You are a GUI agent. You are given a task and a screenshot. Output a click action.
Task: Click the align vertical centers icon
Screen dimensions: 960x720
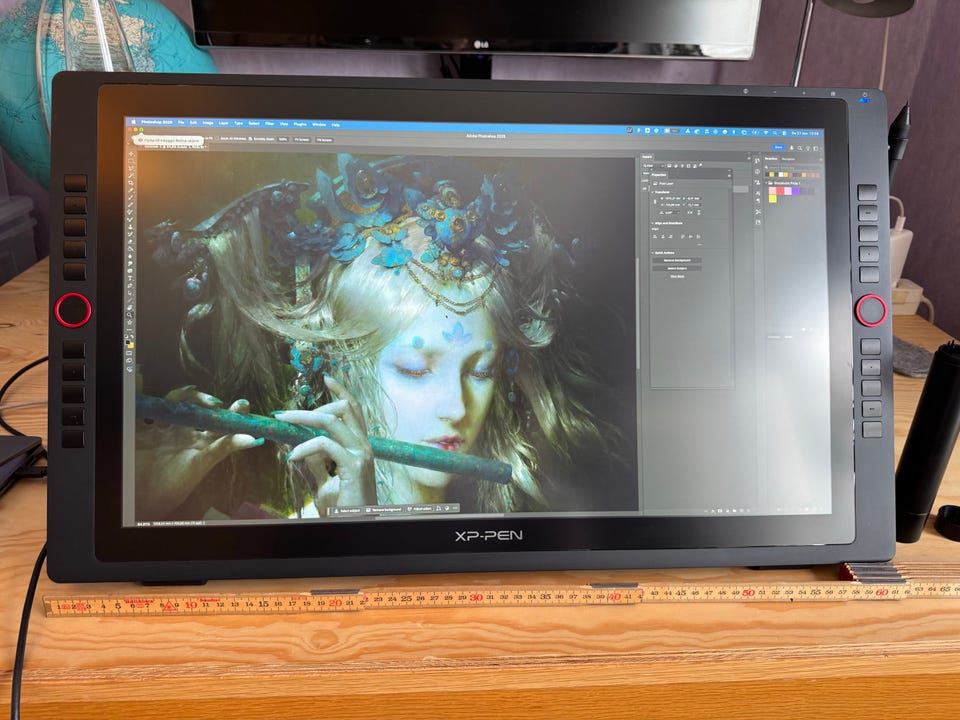(691, 236)
